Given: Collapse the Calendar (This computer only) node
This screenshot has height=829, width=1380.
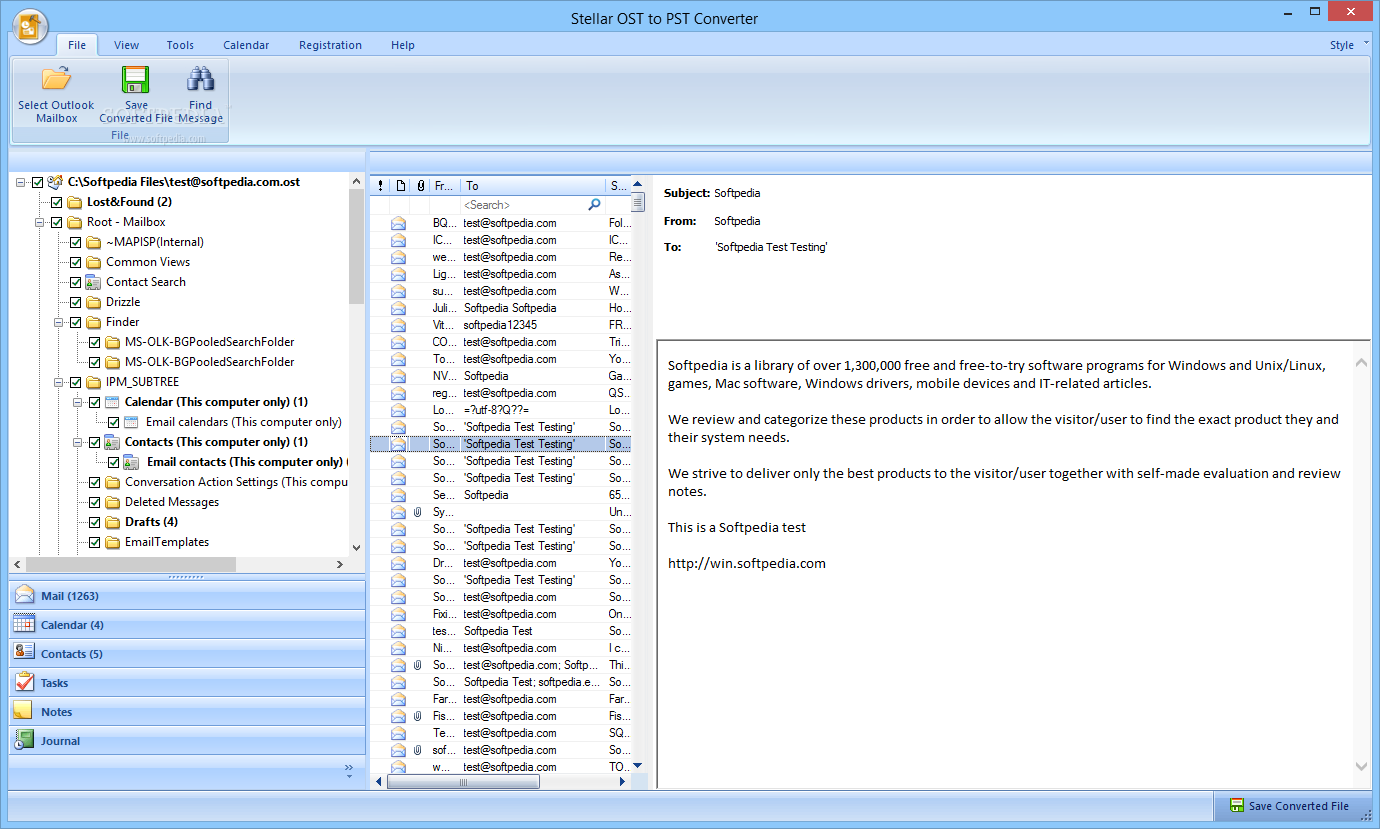Looking at the screenshot, I should 78,402.
